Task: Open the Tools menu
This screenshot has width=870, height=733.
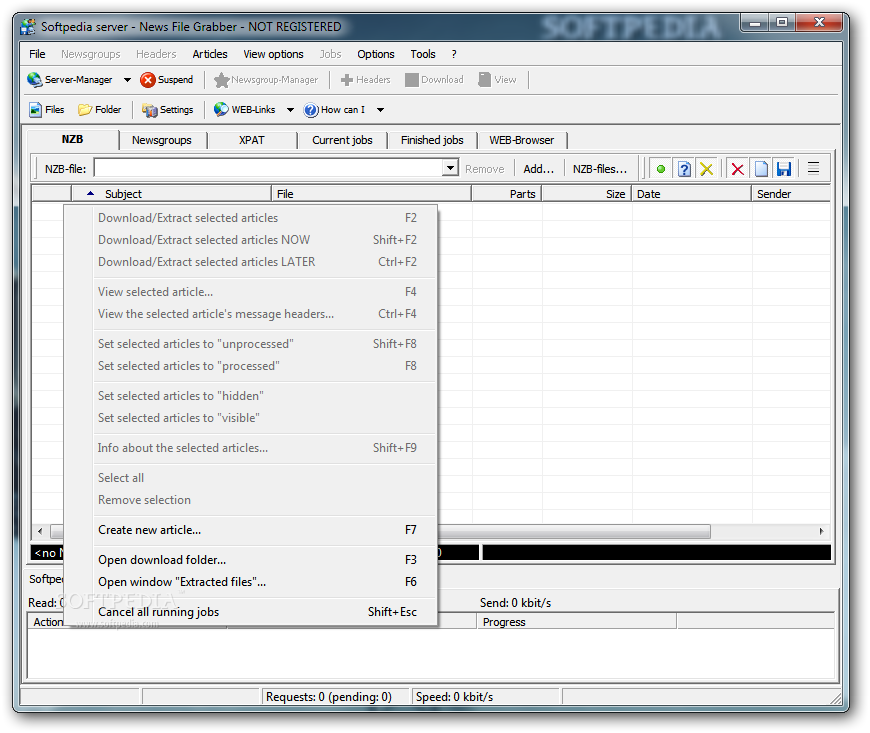Action: pos(423,54)
